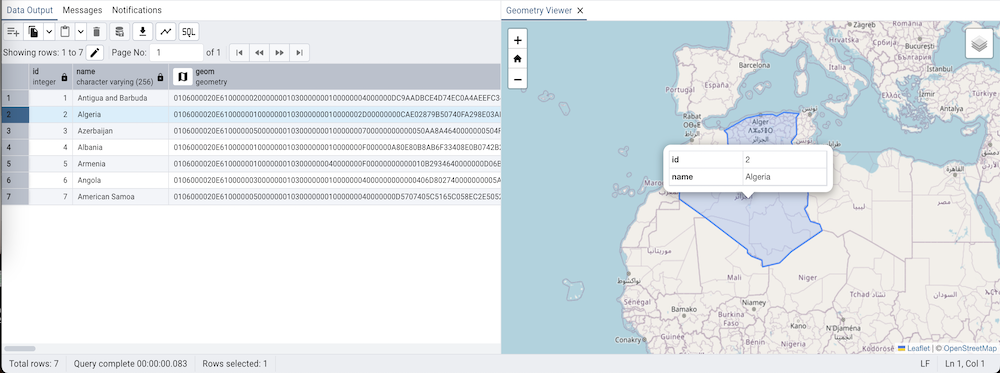Reset map to home view
This screenshot has height=373, width=1000.
click(517, 59)
